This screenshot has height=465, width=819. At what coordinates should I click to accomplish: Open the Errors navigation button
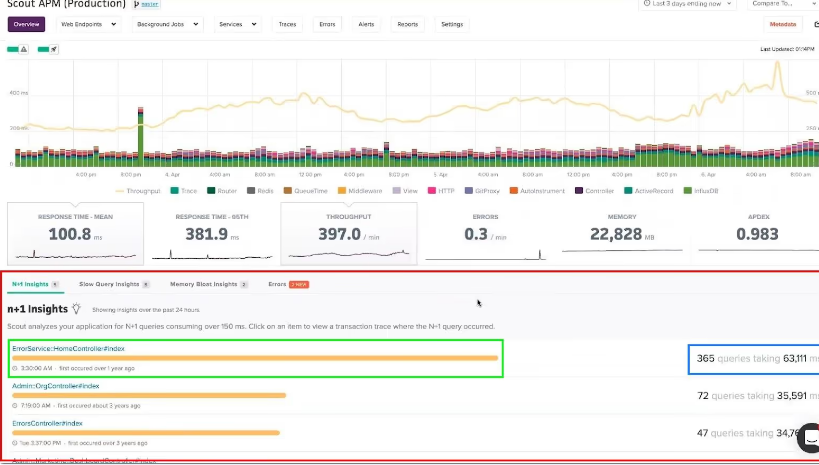pyautogui.click(x=327, y=24)
